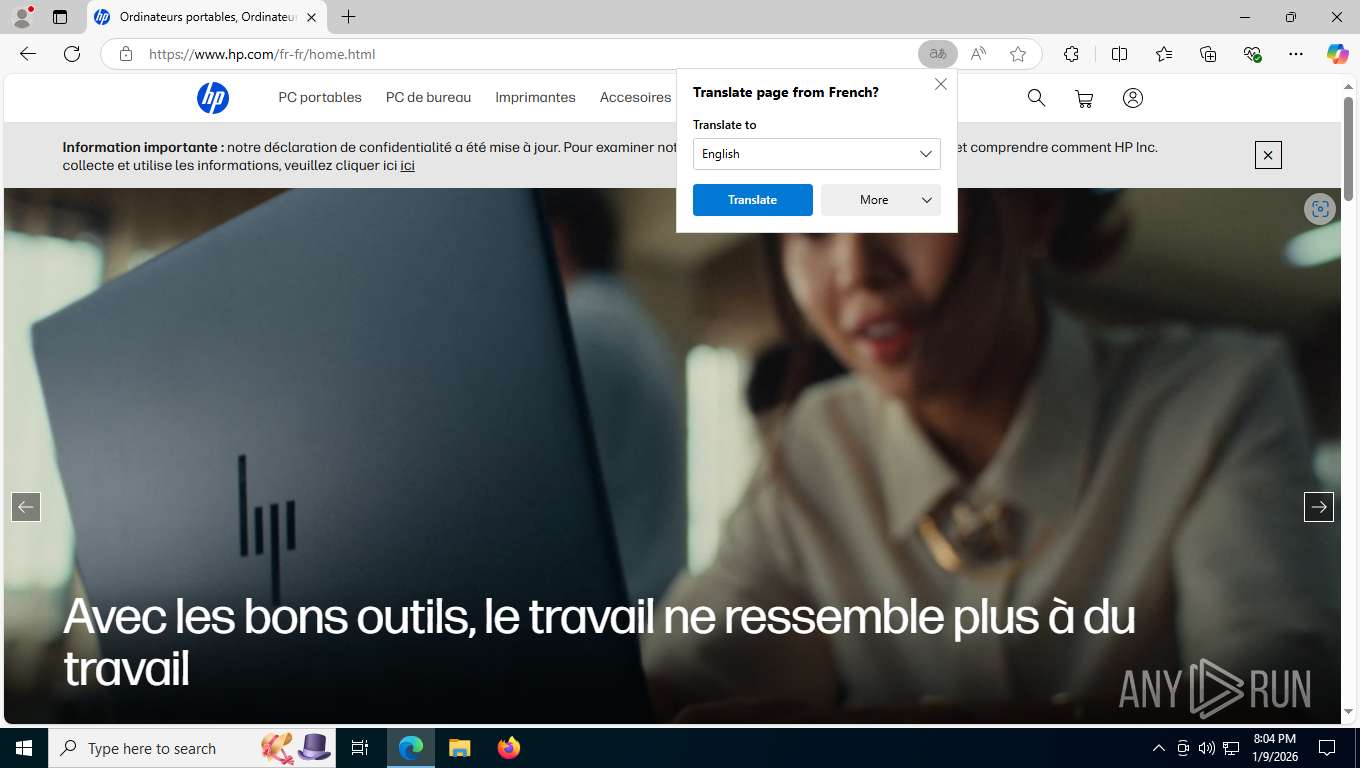Open the browser profile icon

[x=21, y=17]
